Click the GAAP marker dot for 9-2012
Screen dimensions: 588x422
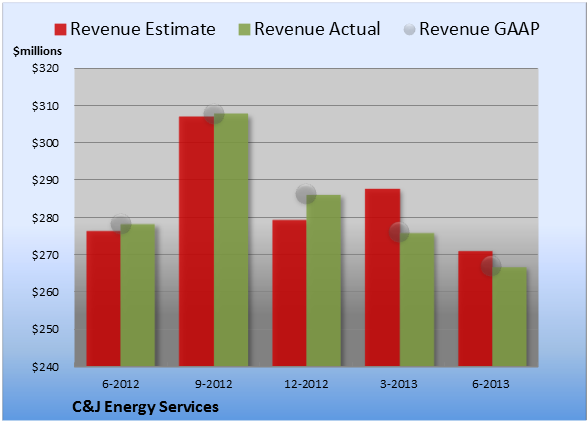click(x=214, y=114)
